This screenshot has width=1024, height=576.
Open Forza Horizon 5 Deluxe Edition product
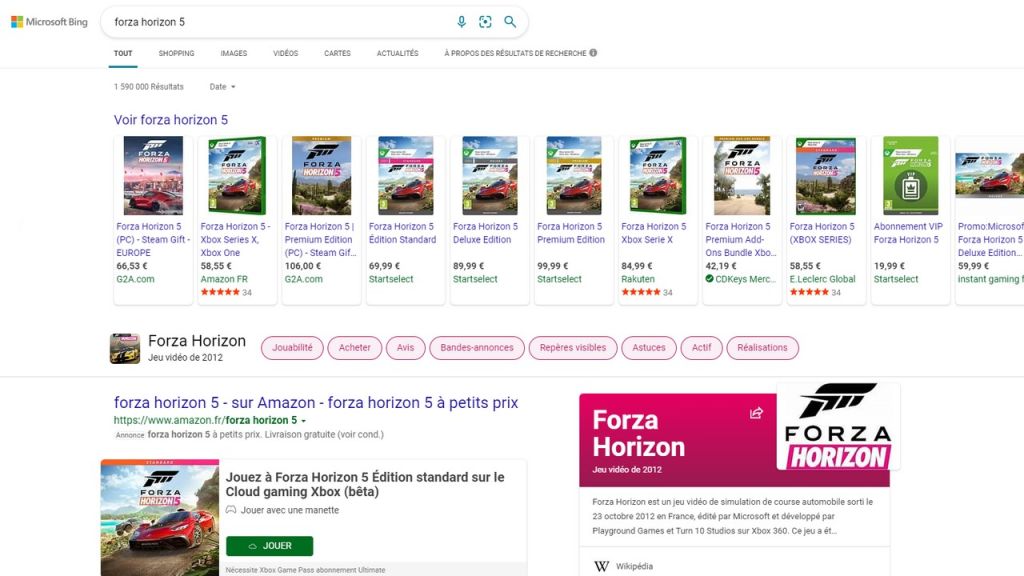tap(485, 233)
